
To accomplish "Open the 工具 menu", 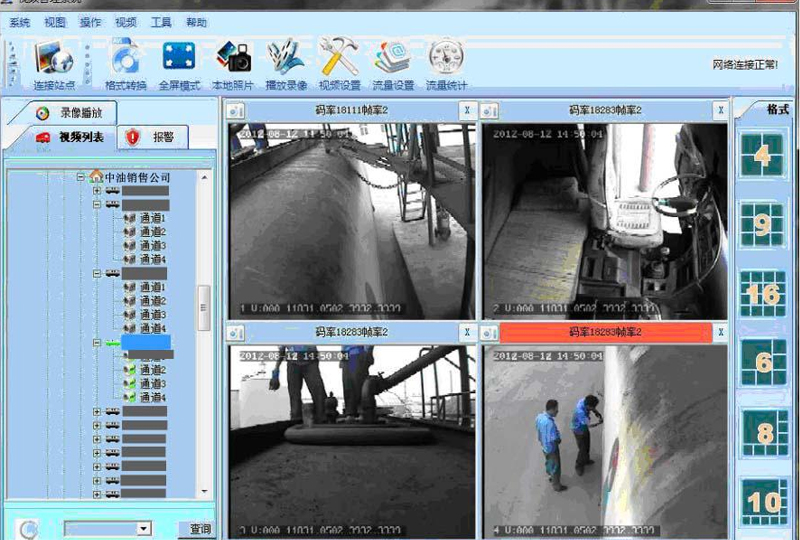I will tap(161, 22).
